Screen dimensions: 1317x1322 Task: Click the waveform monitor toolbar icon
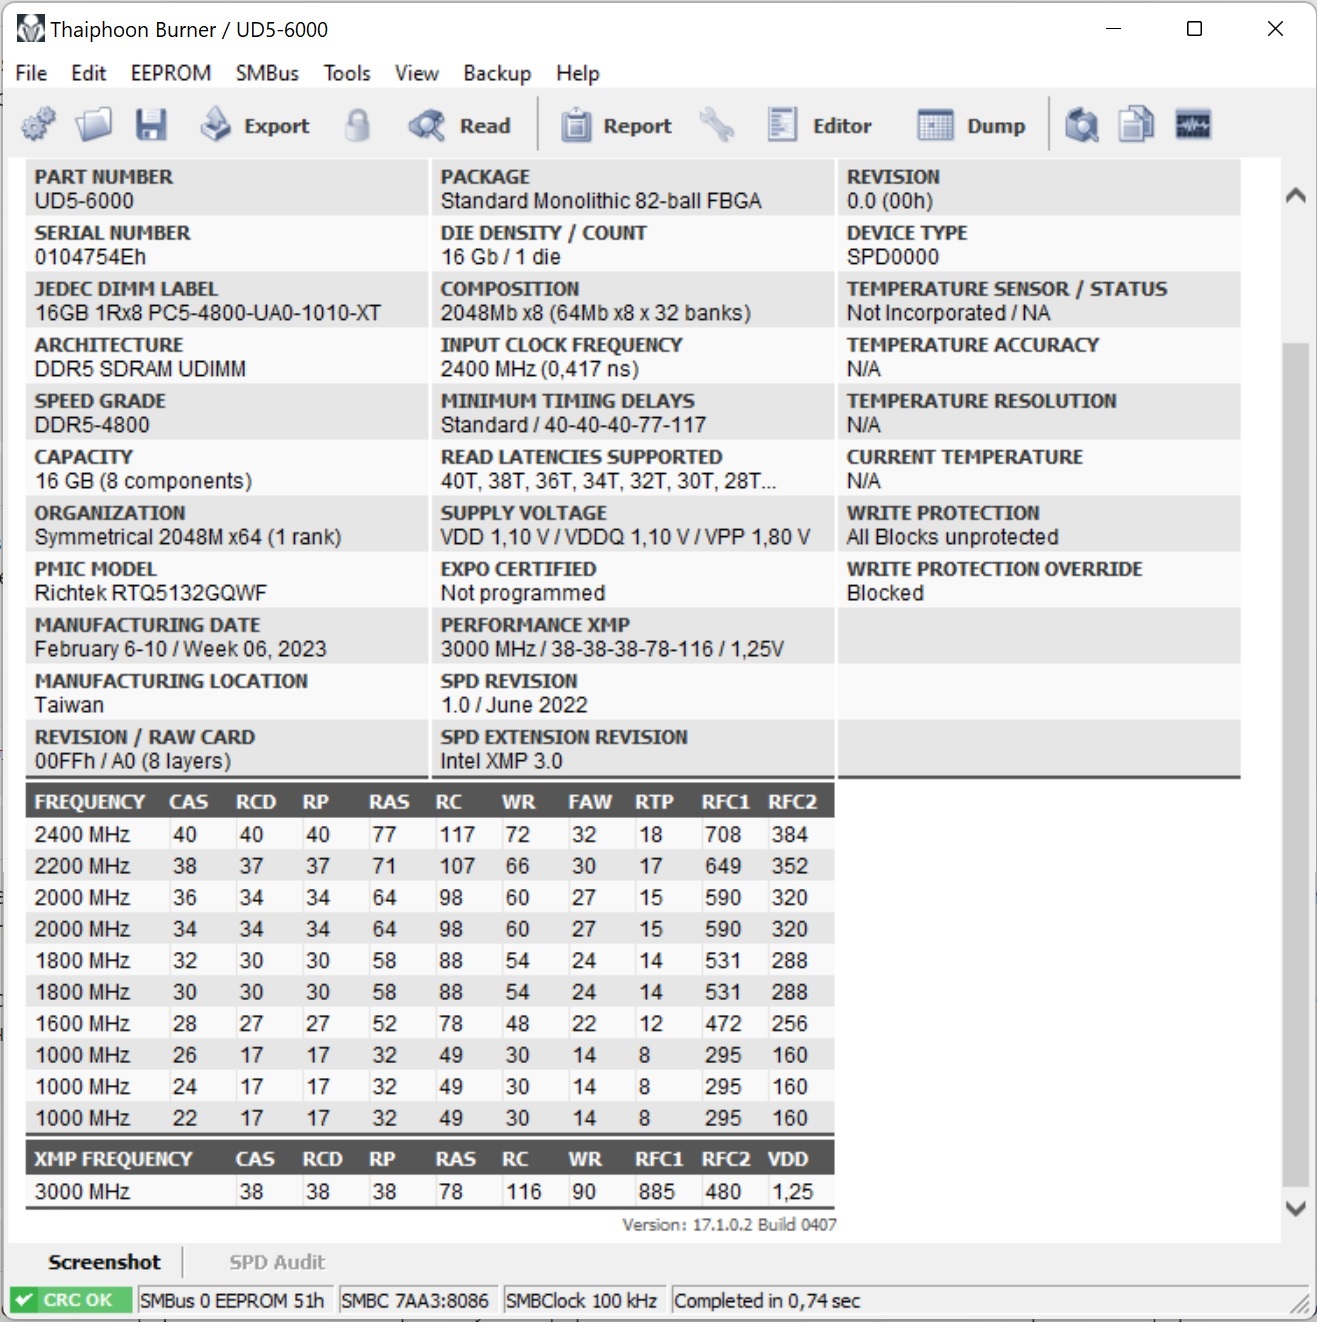tap(1193, 125)
